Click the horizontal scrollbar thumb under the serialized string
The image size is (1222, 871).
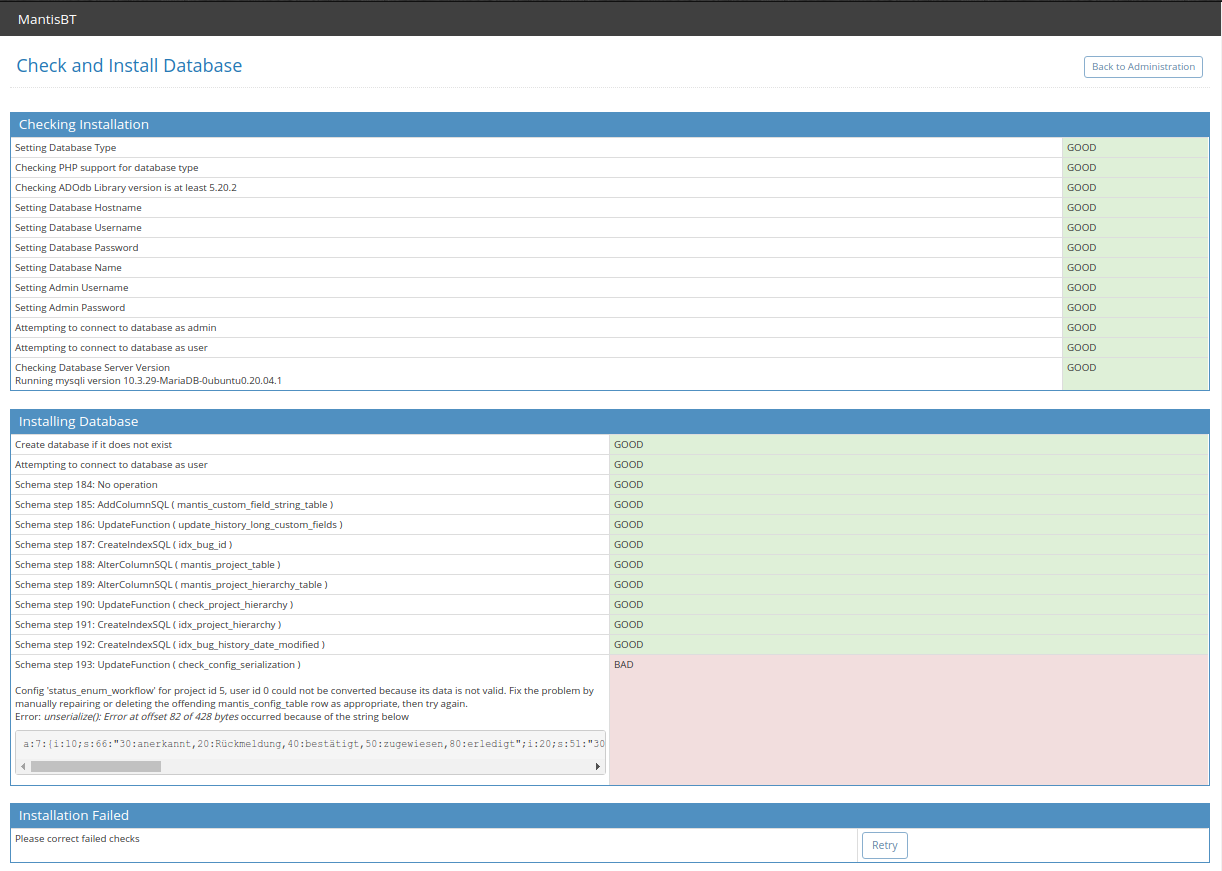pos(95,766)
